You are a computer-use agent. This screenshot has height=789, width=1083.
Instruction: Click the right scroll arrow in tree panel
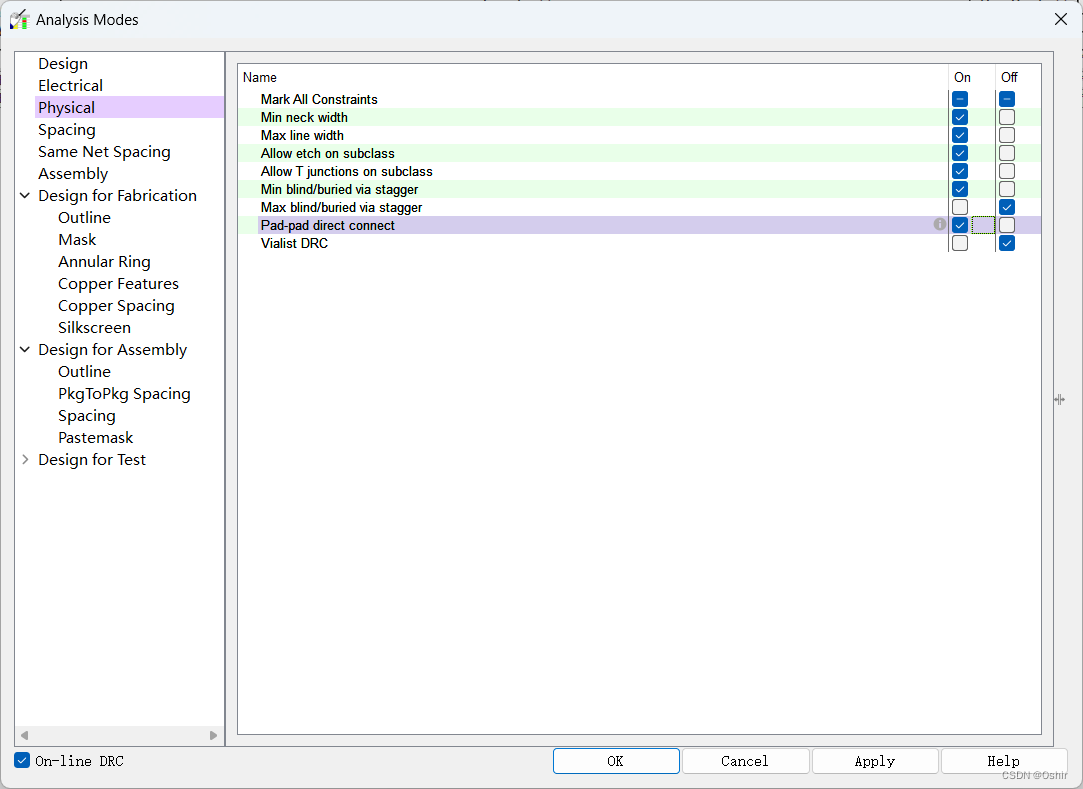pos(213,735)
